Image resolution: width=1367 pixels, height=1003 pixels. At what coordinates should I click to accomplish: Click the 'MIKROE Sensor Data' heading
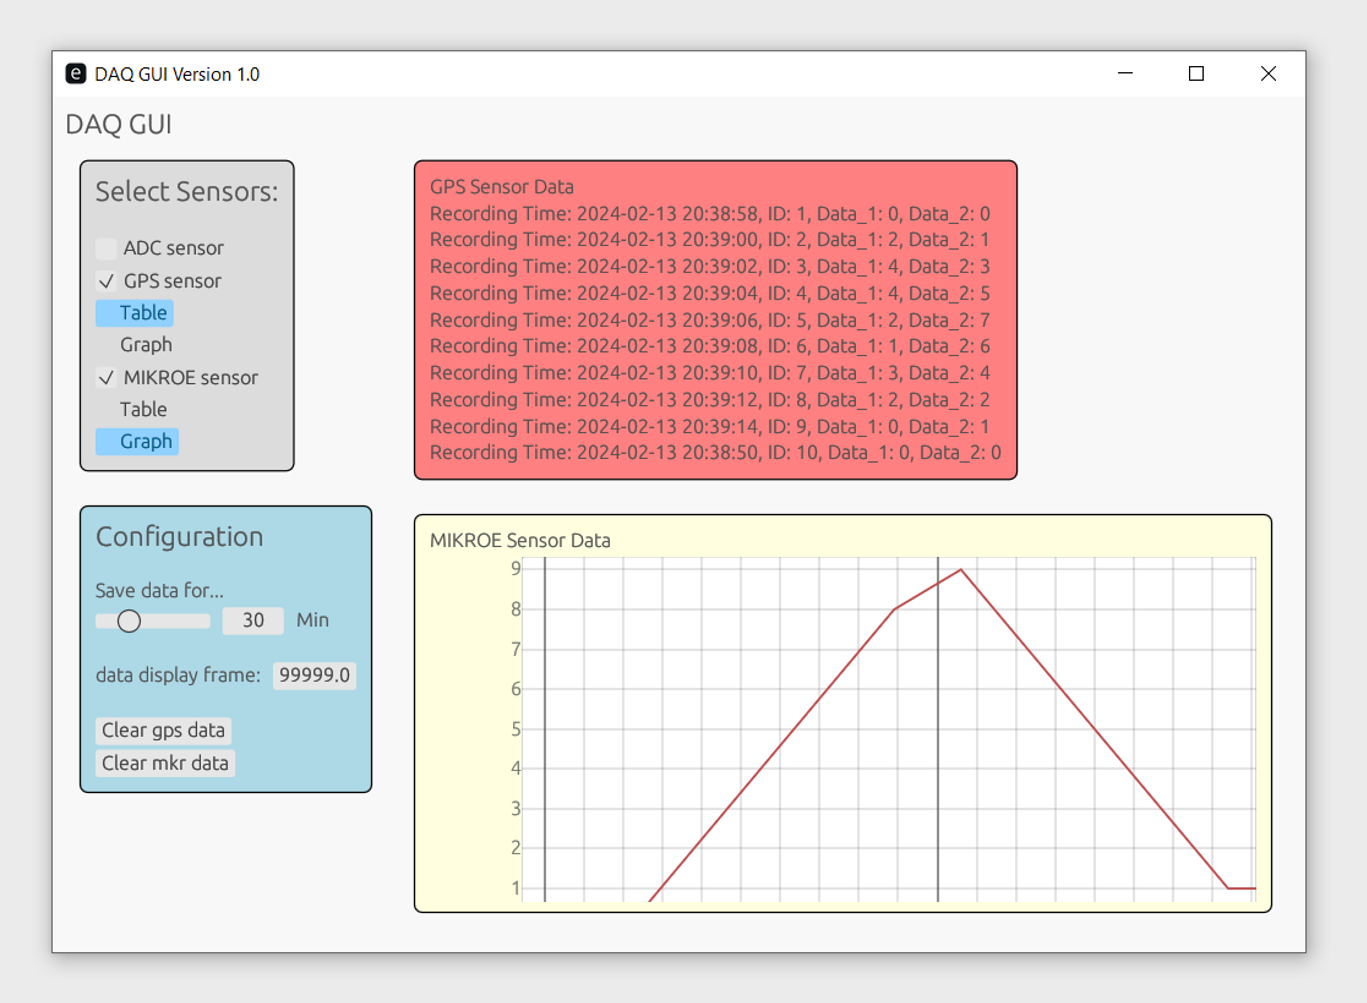520,540
